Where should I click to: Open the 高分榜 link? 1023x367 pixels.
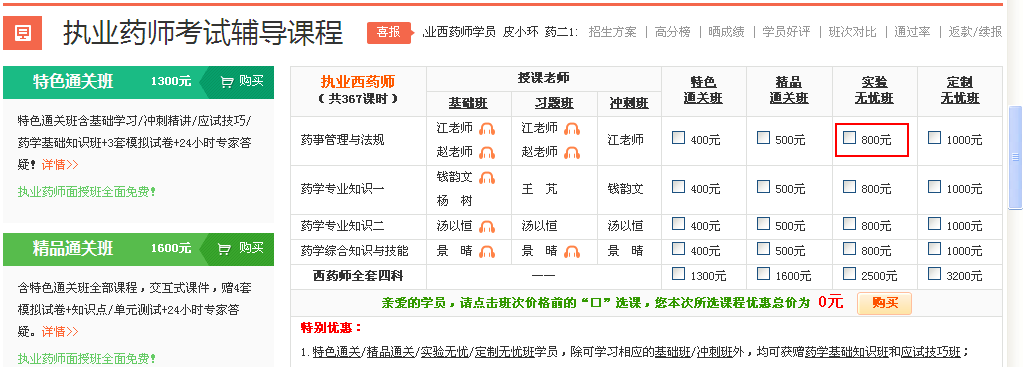point(672,31)
